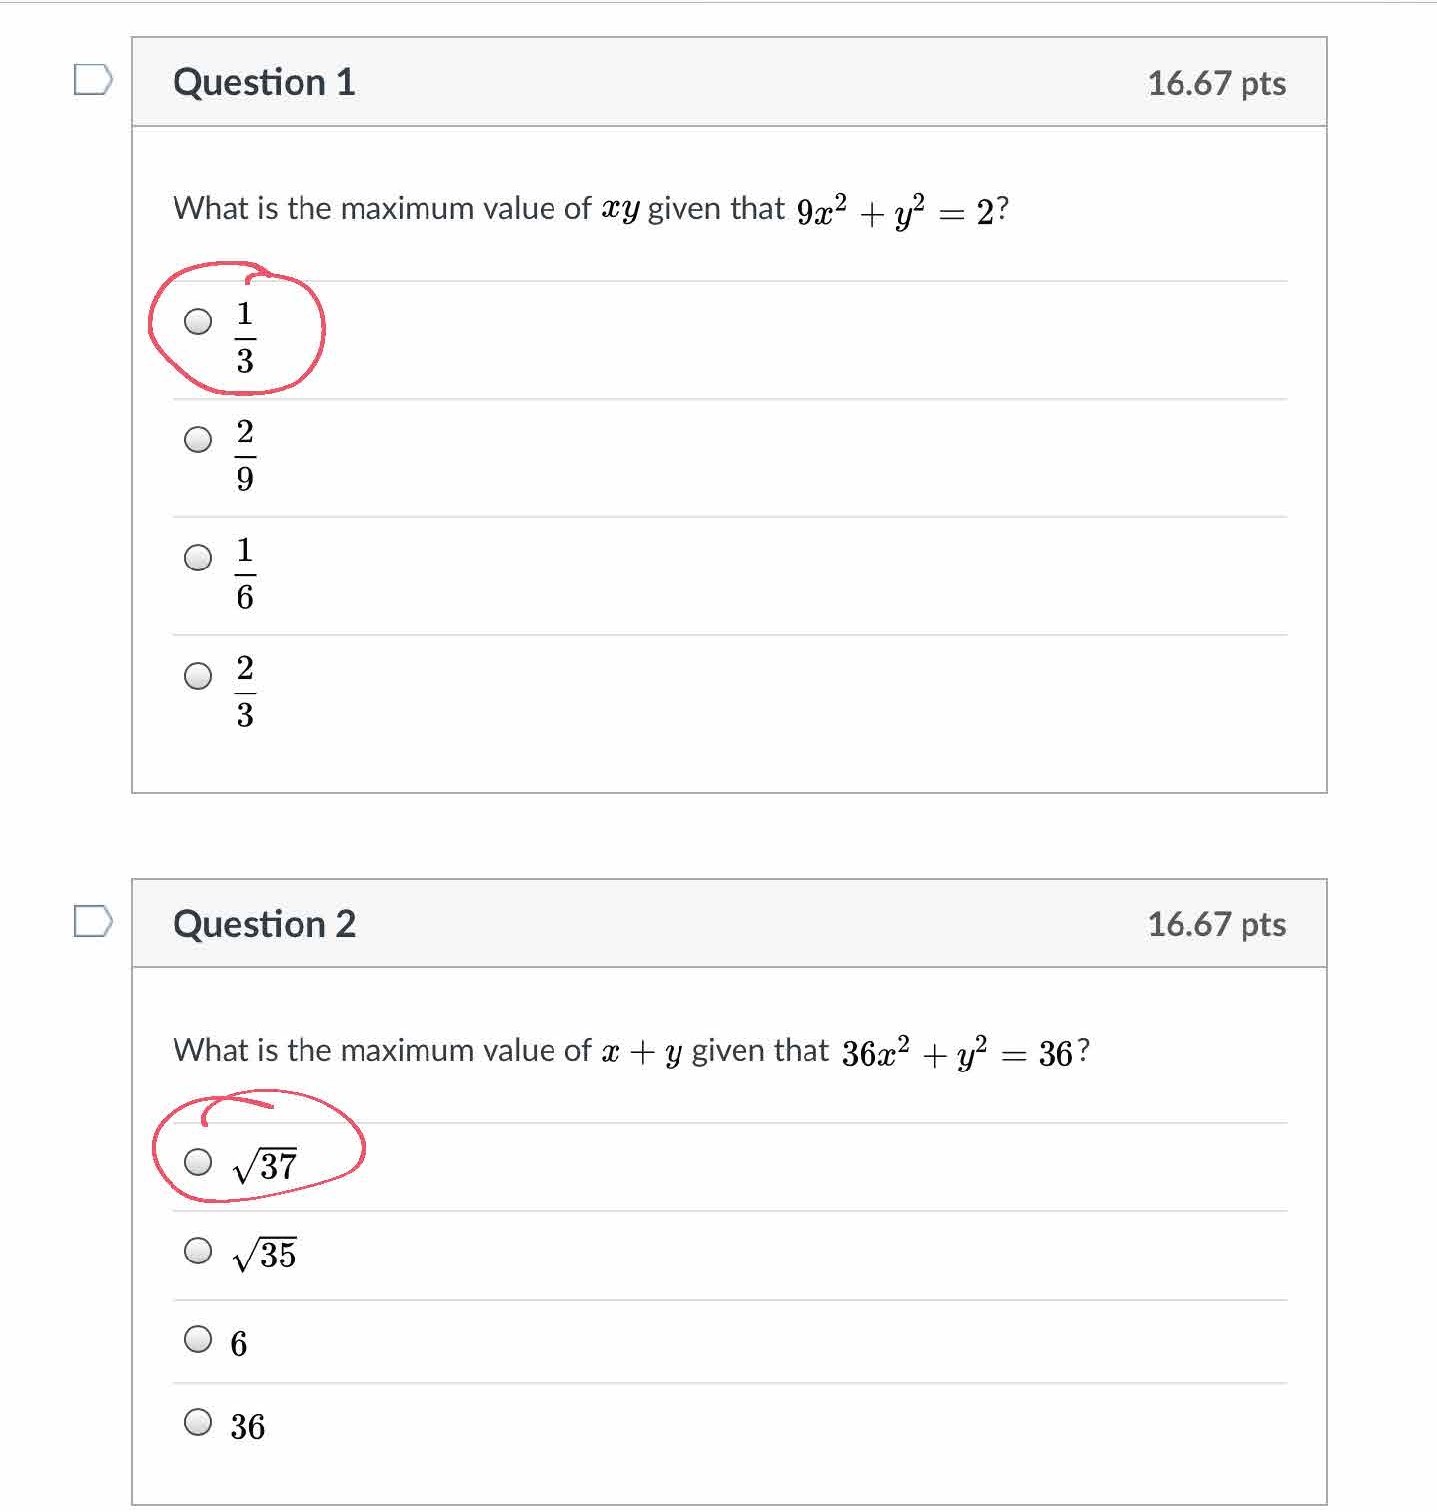Image resolution: width=1437 pixels, height=1512 pixels.
Task: Flag Question 1 for review
Action: (92, 80)
